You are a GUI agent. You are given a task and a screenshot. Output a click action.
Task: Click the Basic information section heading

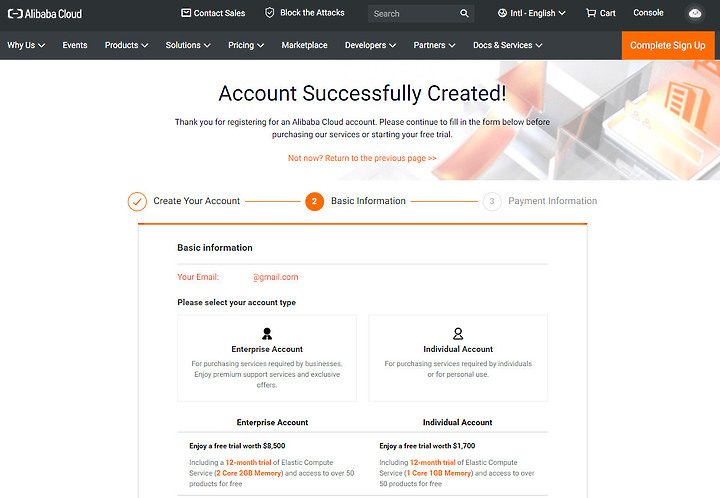pos(215,247)
